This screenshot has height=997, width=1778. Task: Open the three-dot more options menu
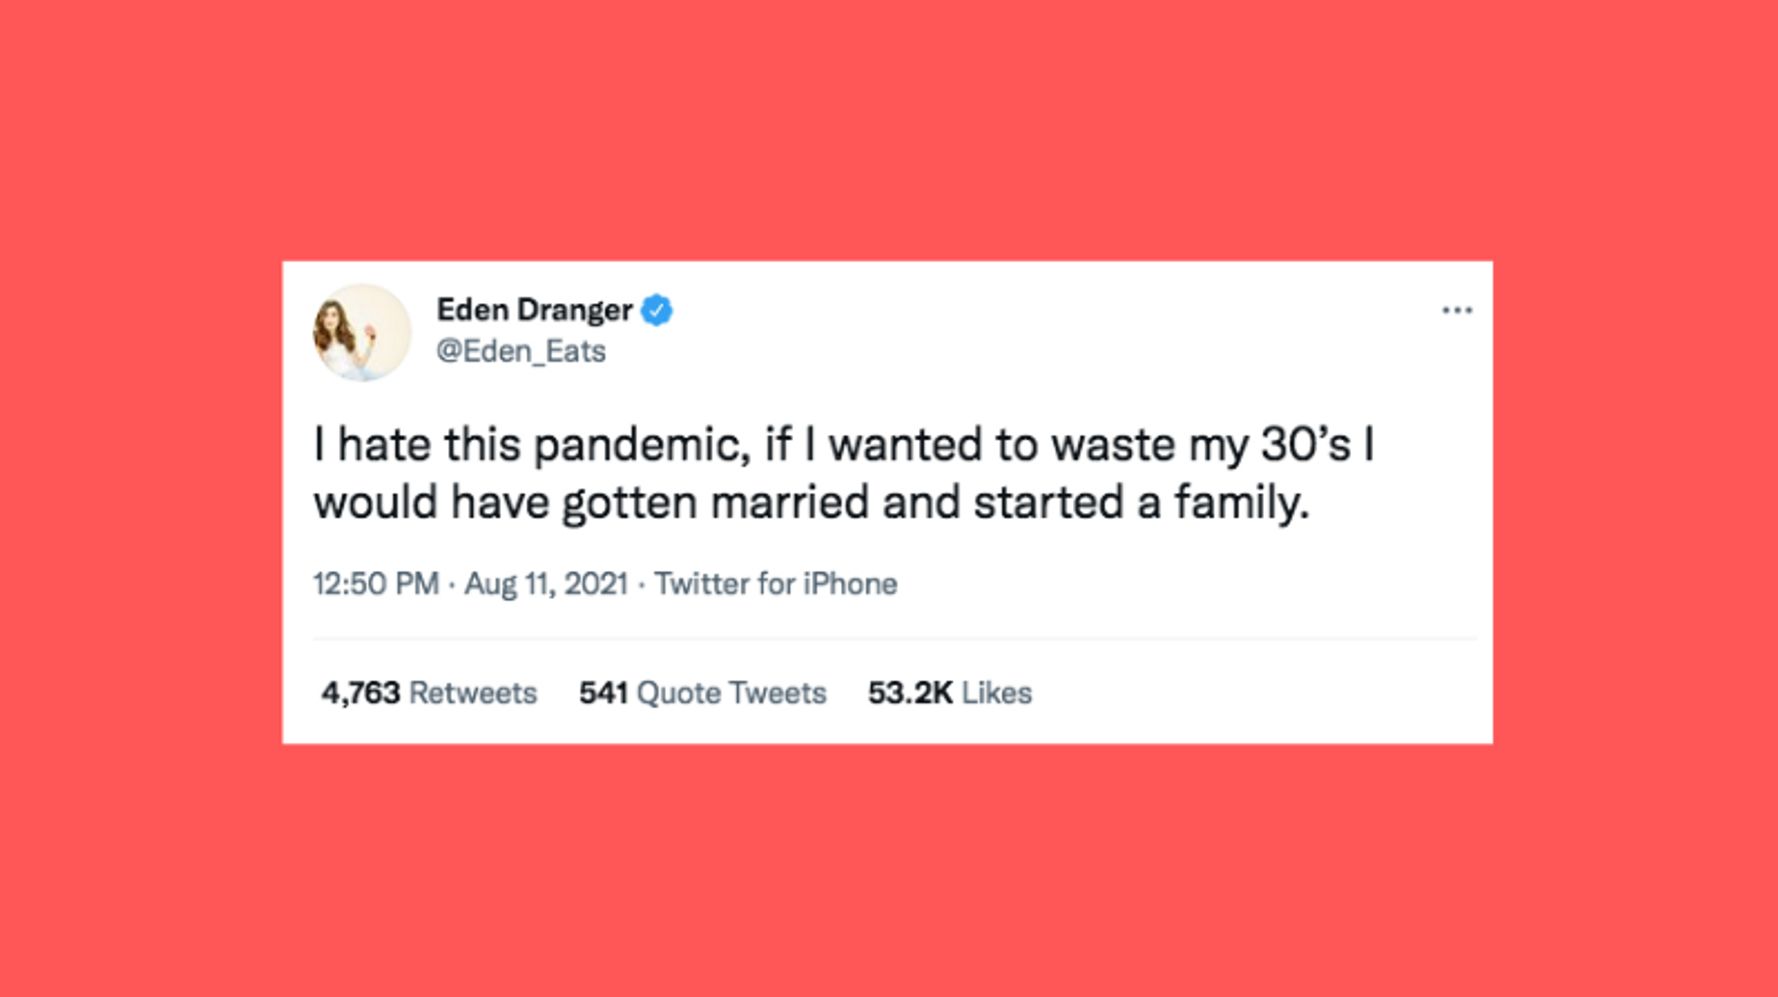point(1457,311)
